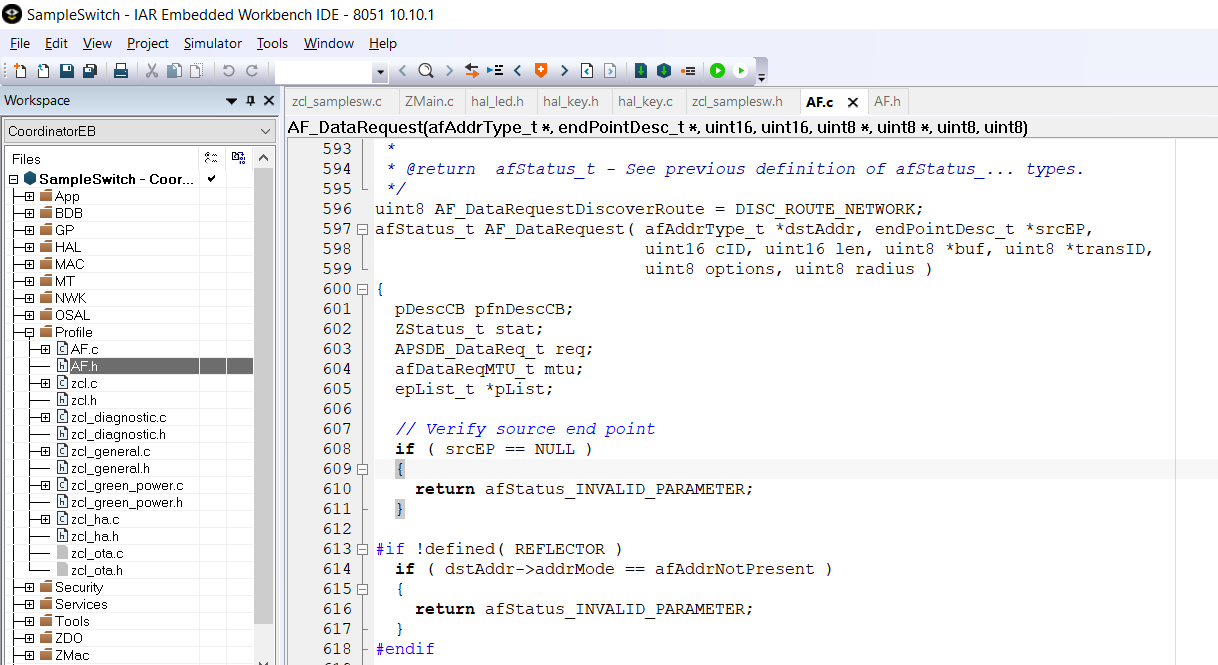The width and height of the screenshot is (1218, 665).
Task: Toggle fold marker at line 600
Action: [362, 289]
